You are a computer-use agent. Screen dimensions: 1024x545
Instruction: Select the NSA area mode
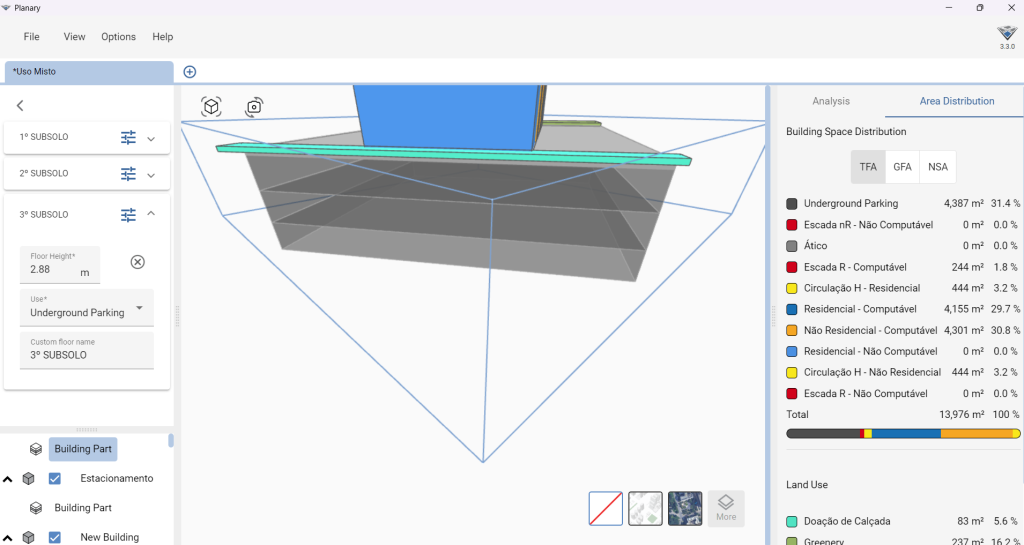[x=938, y=167]
